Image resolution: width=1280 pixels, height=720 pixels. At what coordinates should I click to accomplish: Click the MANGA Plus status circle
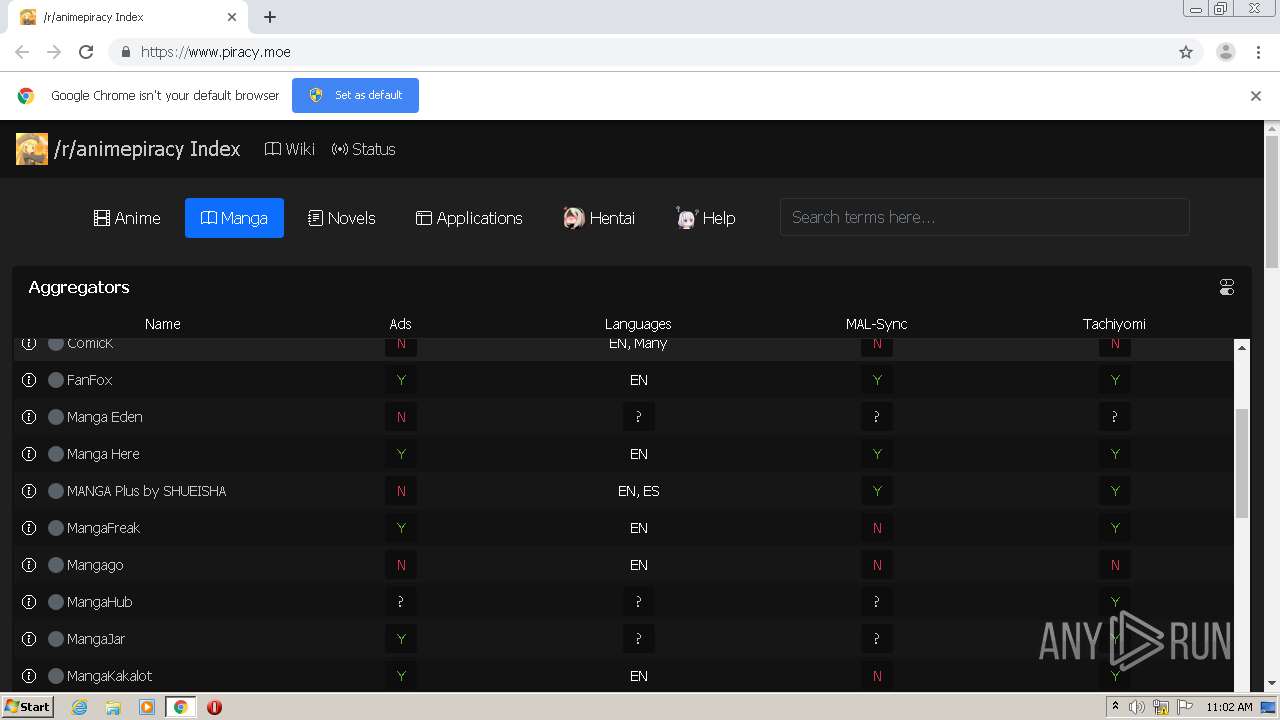tap(56, 491)
